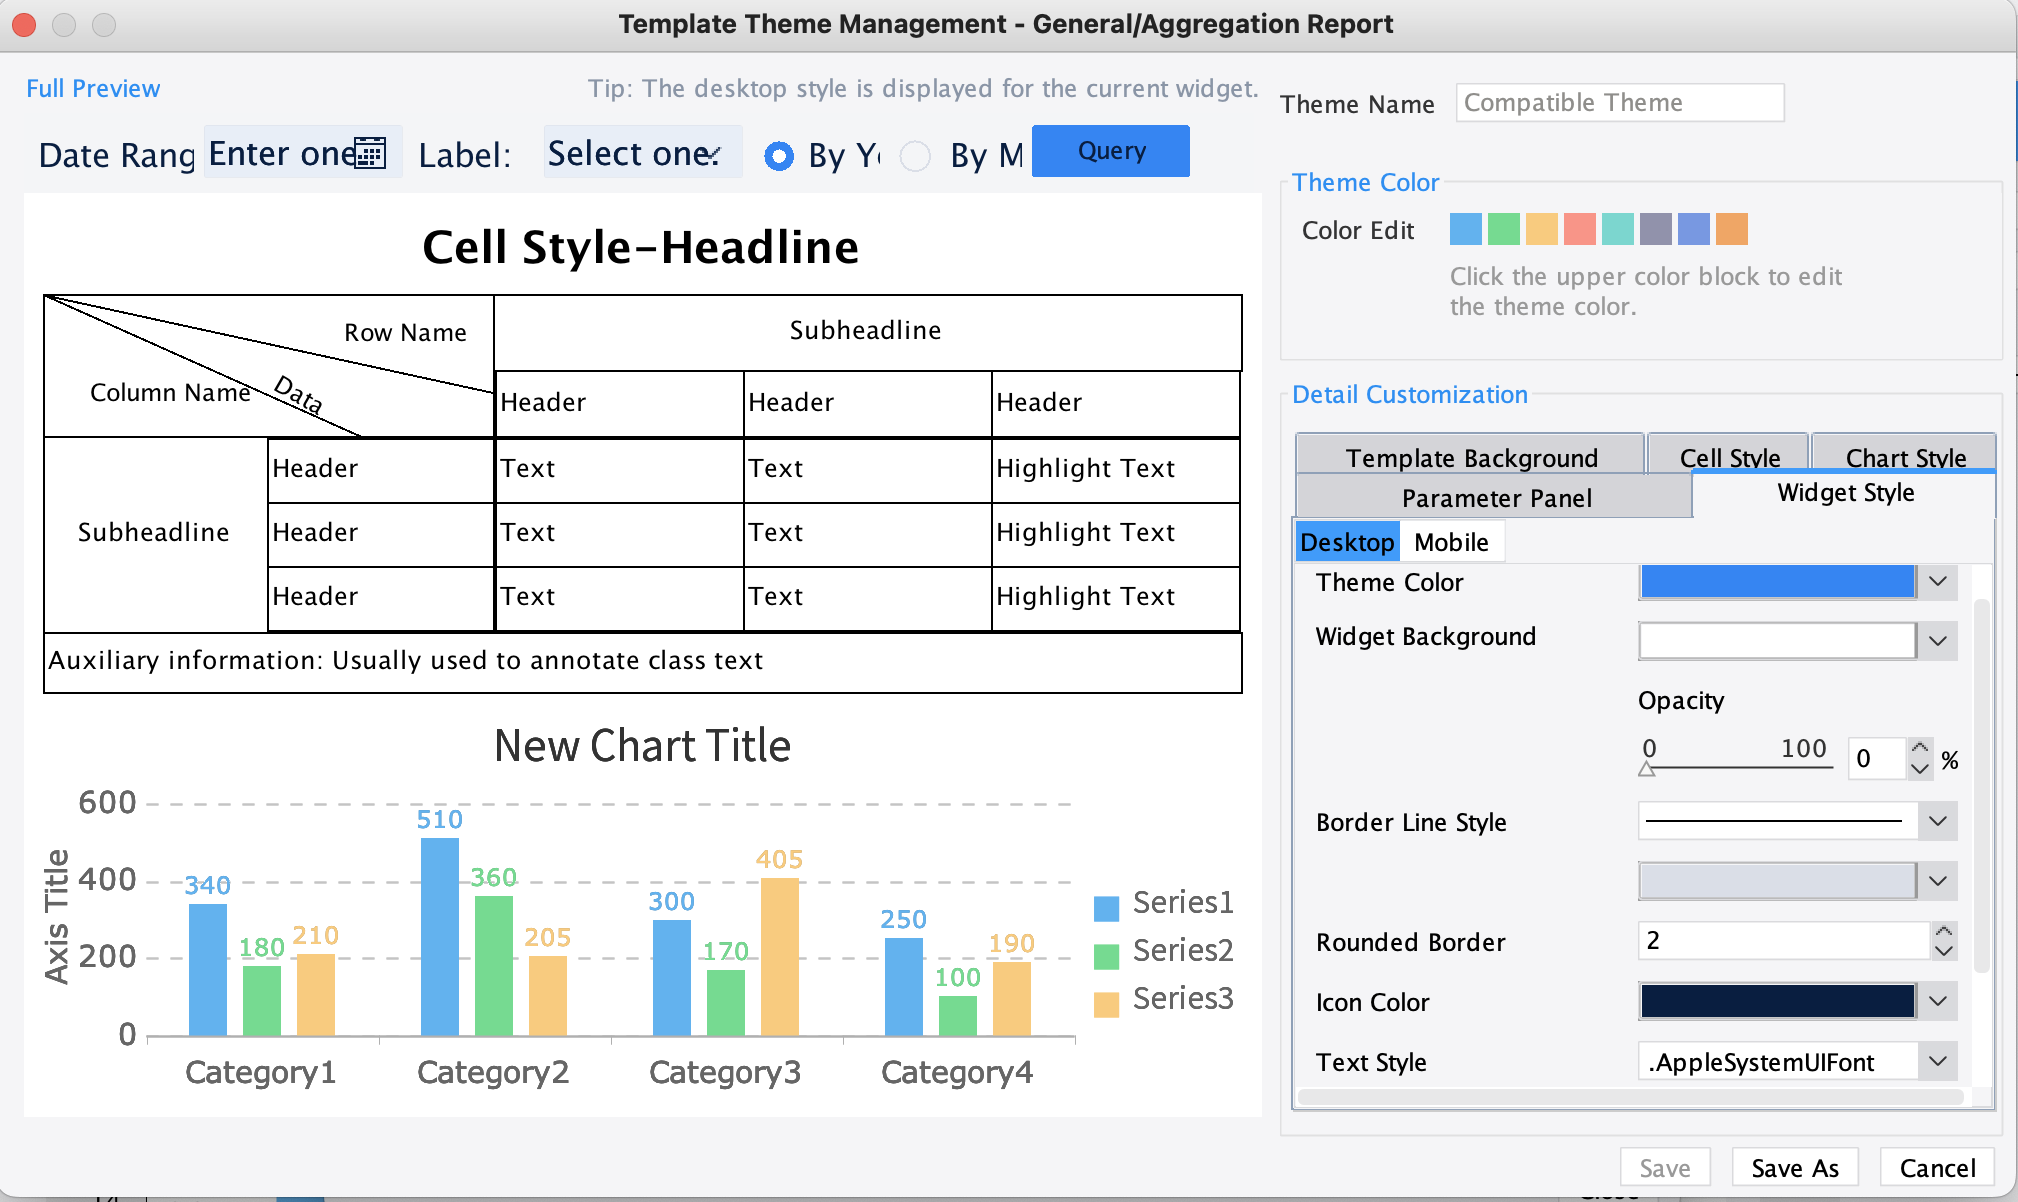The height and width of the screenshot is (1202, 2018).
Task: Open the Theme Color dropdown
Action: pyautogui.click(x=1938, y=581)
